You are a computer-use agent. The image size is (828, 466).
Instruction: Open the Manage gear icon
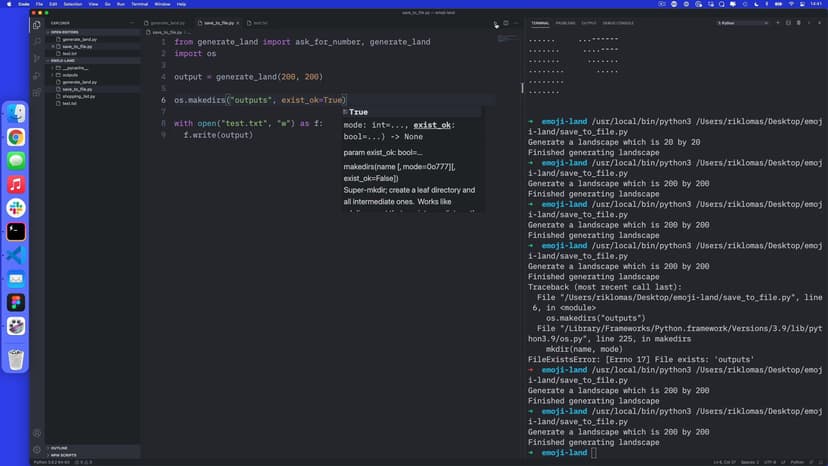(x=37, y=449)
